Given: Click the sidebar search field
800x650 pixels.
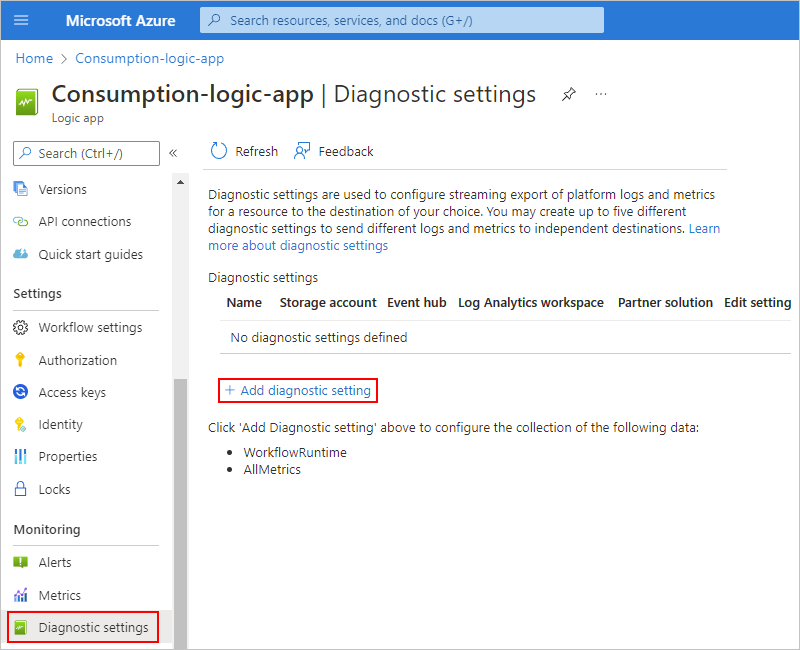Looking at the screenshot, I should coord(85,153).
